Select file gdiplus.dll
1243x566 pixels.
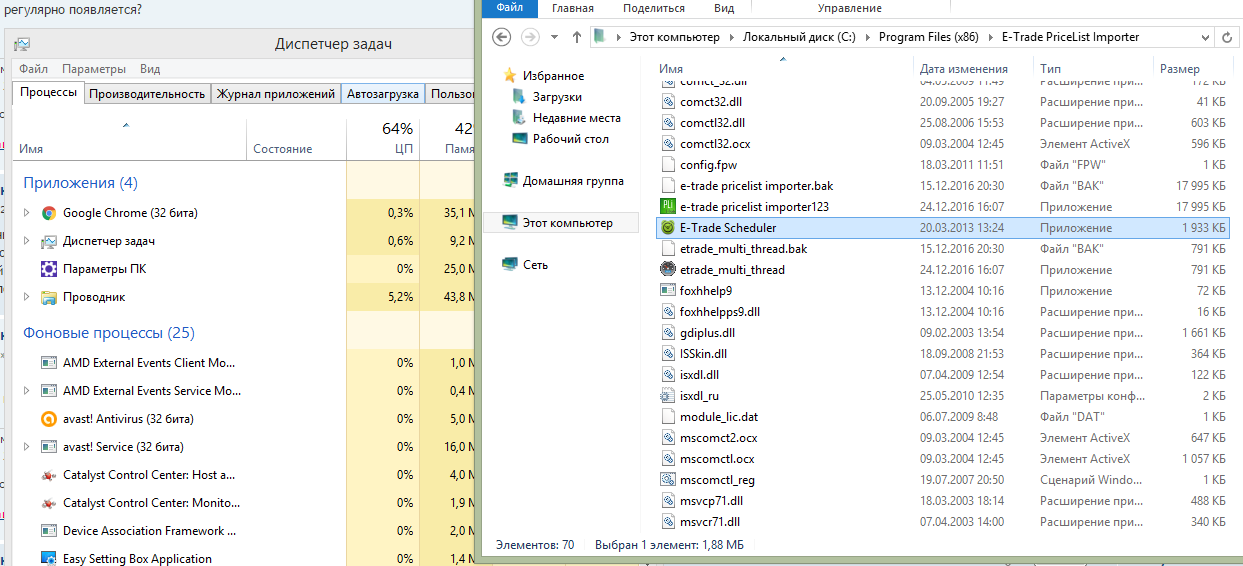[x=707, y=333]
